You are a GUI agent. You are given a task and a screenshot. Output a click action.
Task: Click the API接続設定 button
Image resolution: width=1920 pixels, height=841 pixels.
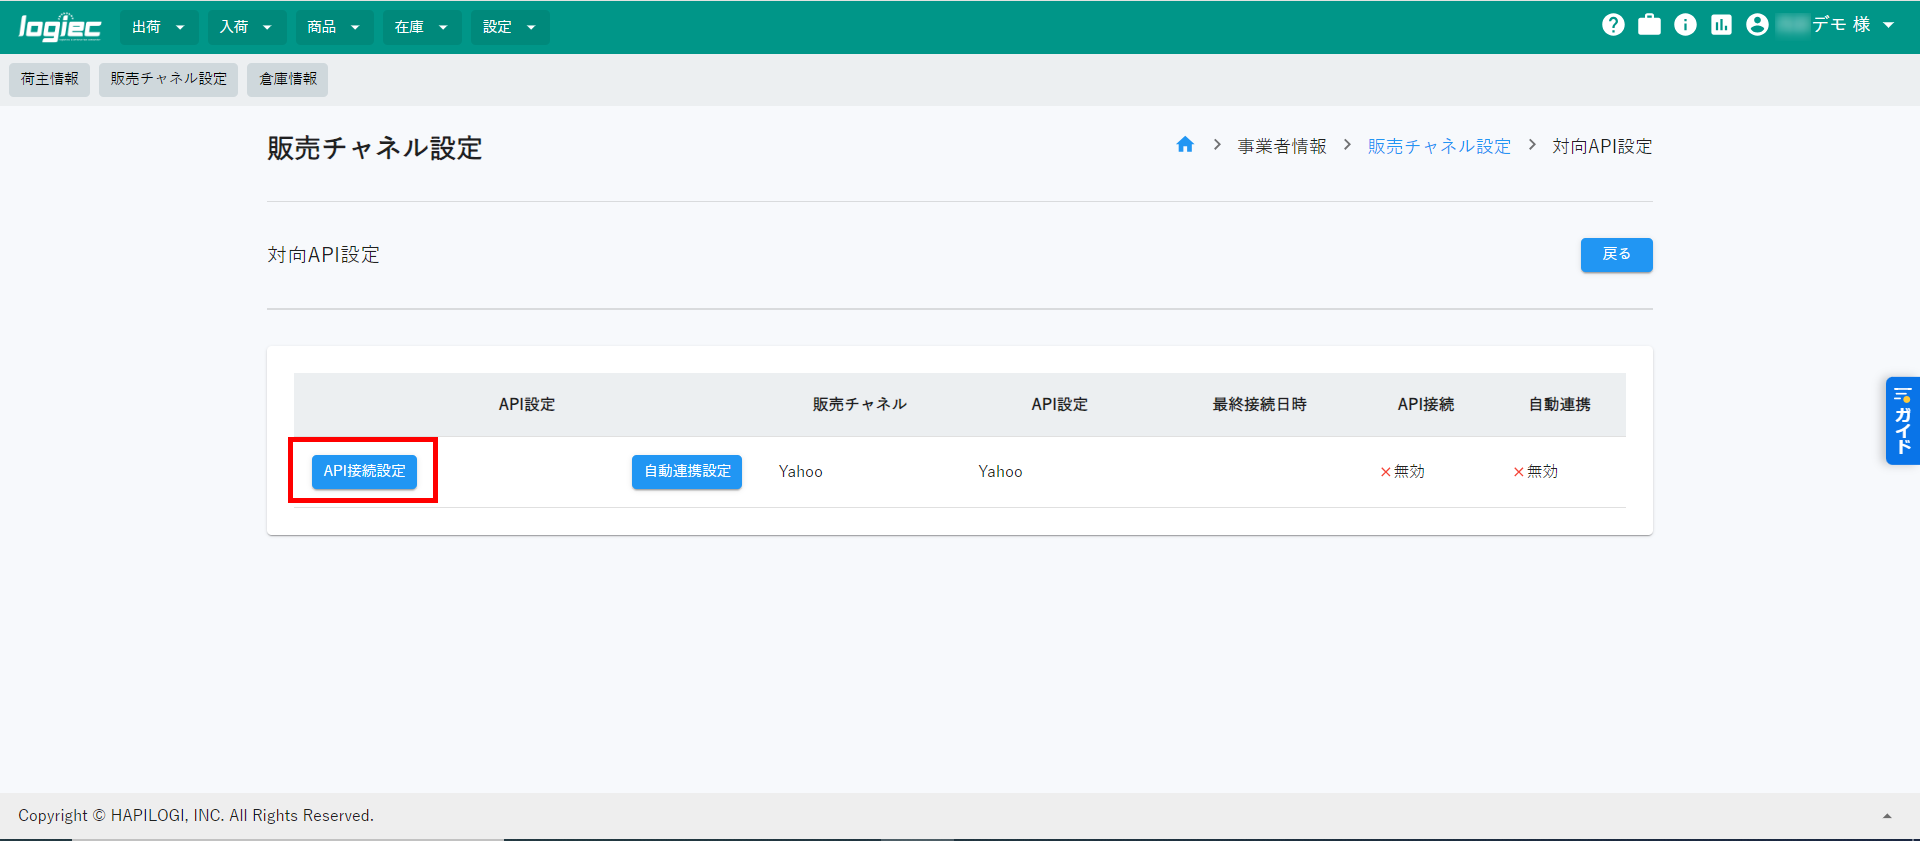tap(364, 471)
